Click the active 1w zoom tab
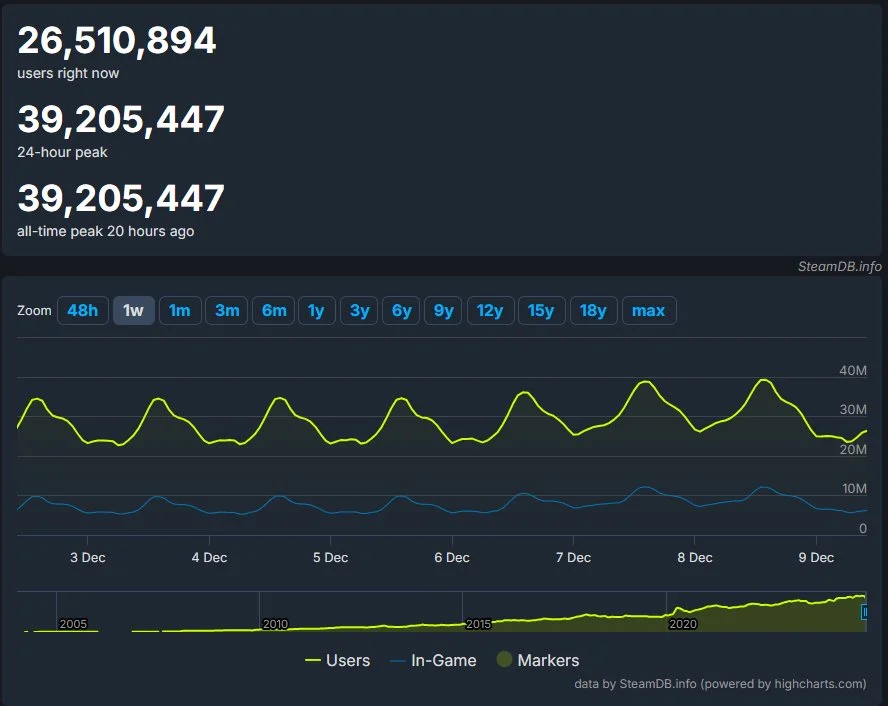The image size is (888, 706). (133, 310)
